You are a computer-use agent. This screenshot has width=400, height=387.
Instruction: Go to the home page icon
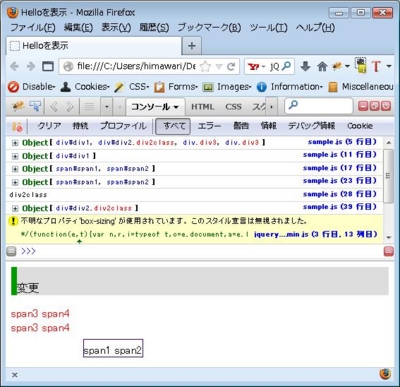[x=322, y=67]
